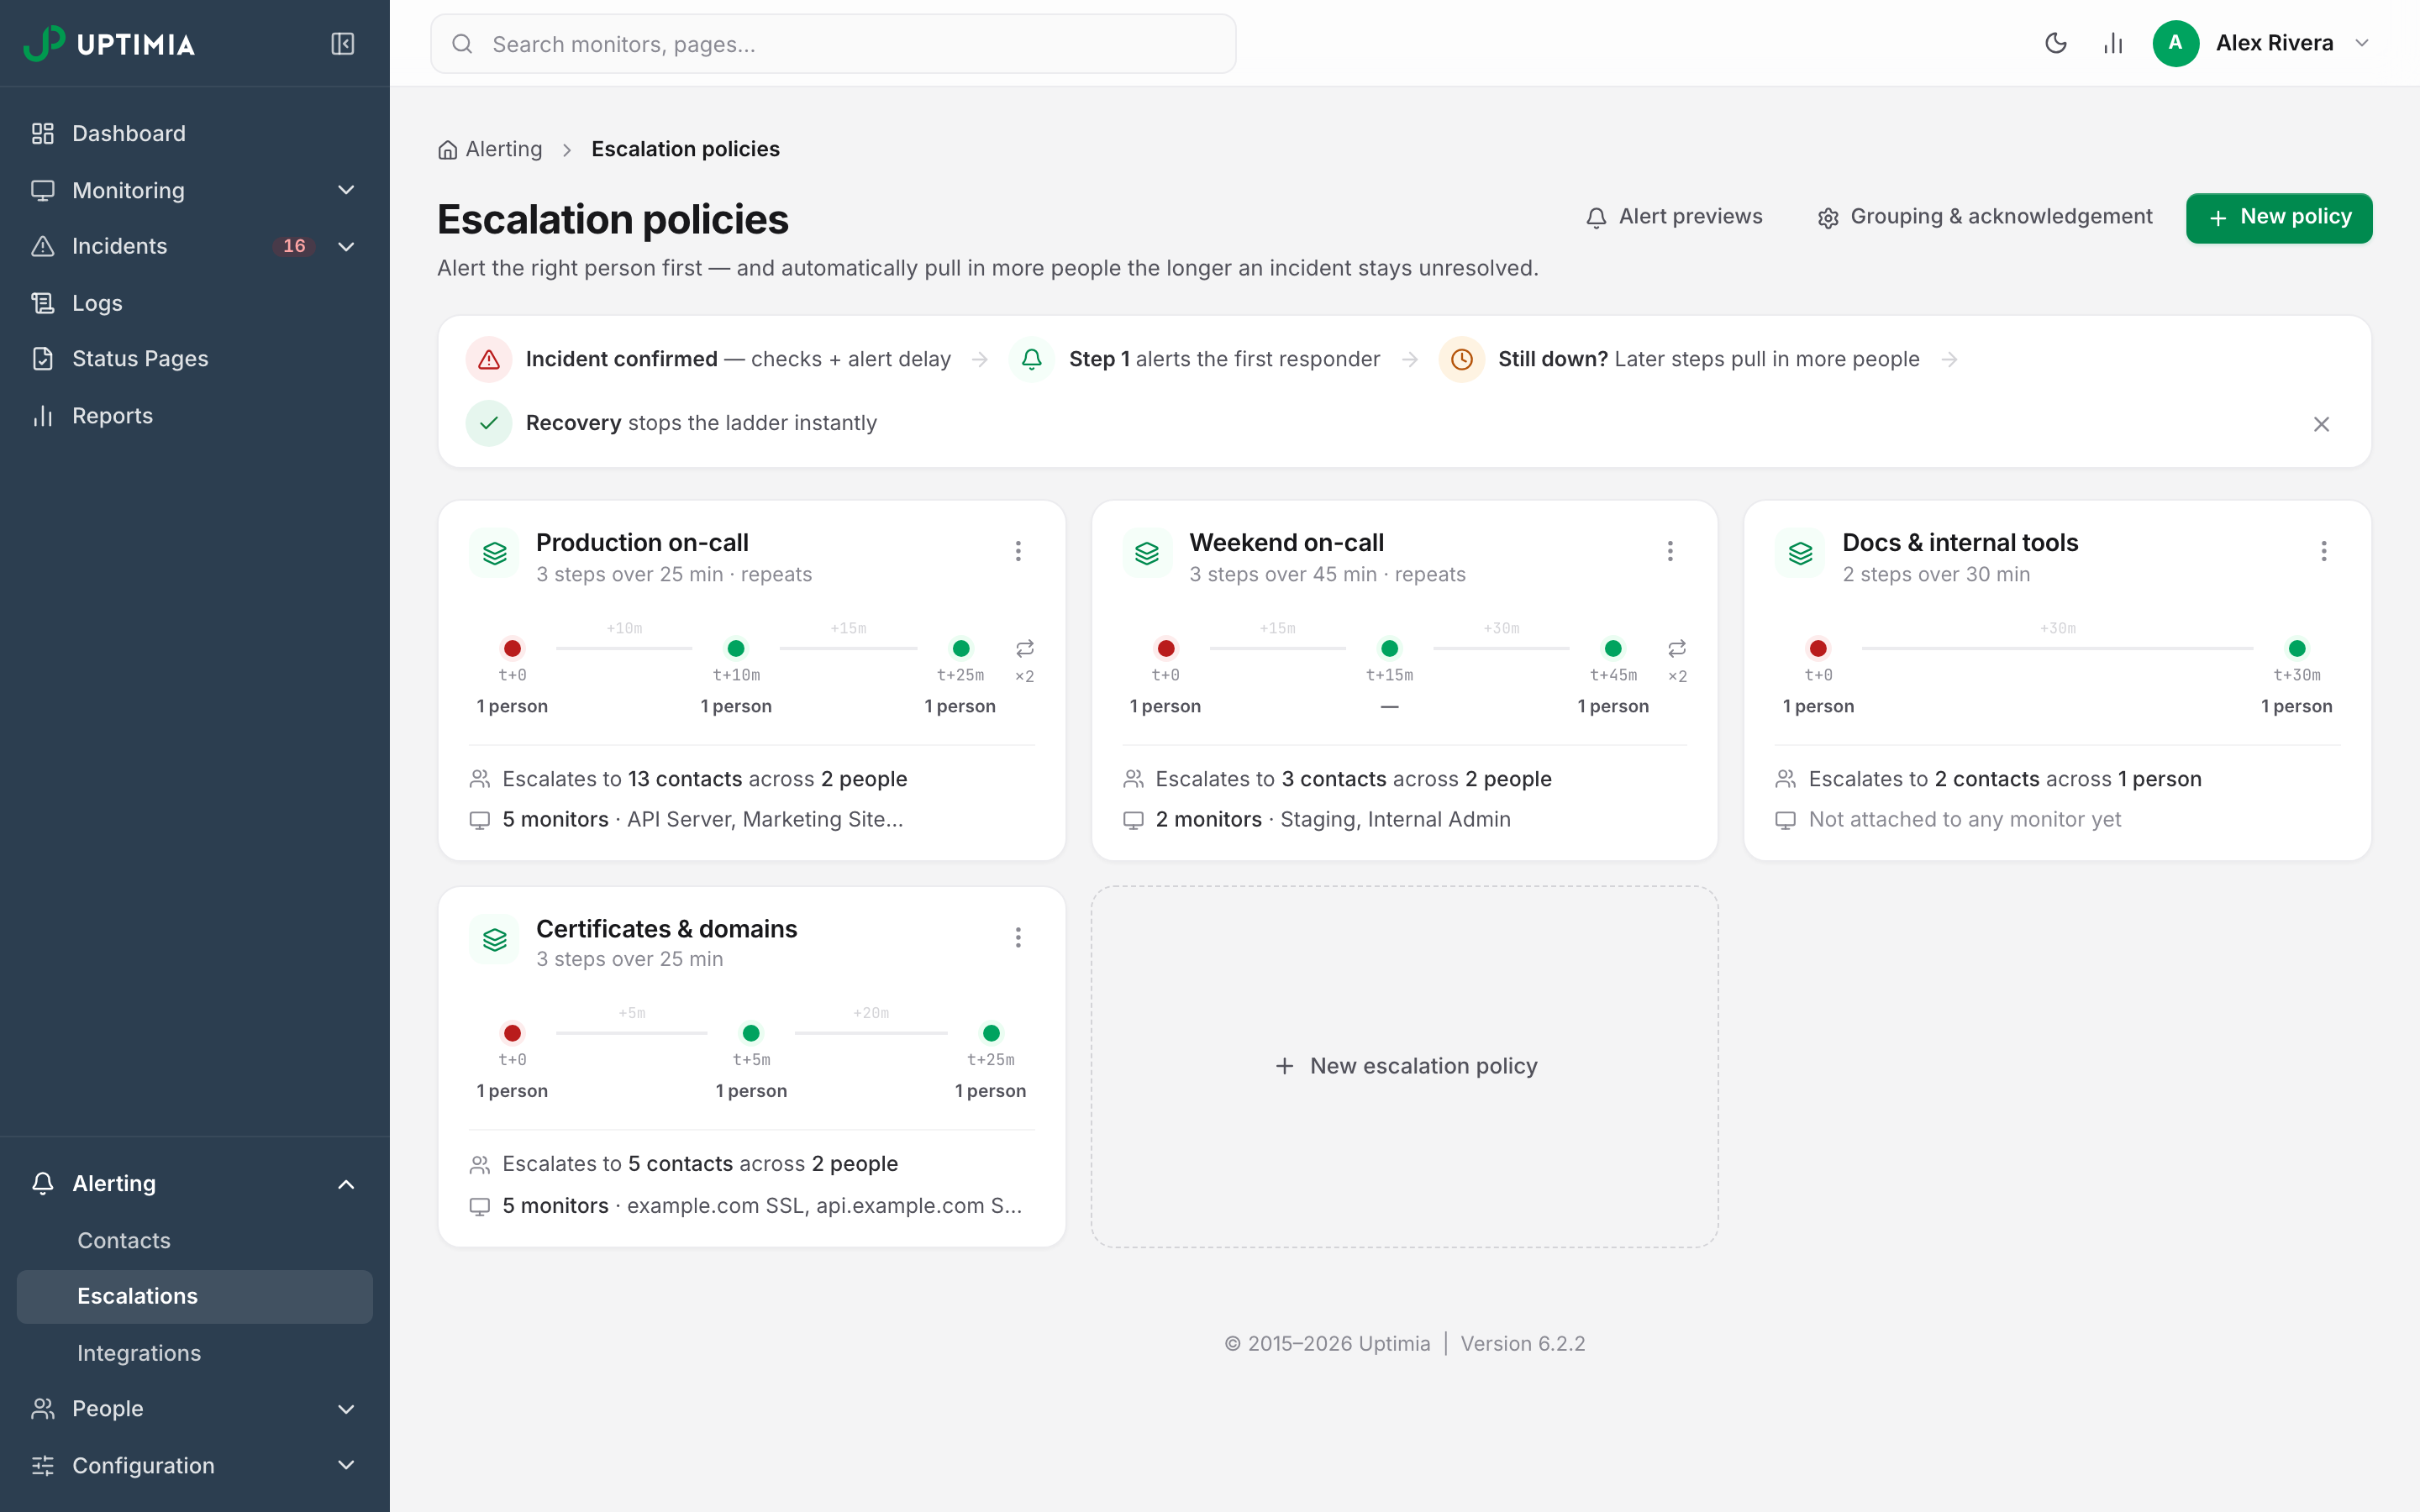The image size is (2420, 1512).
Task: Toggle dark mode moon icon
Action: (2055, 43)
